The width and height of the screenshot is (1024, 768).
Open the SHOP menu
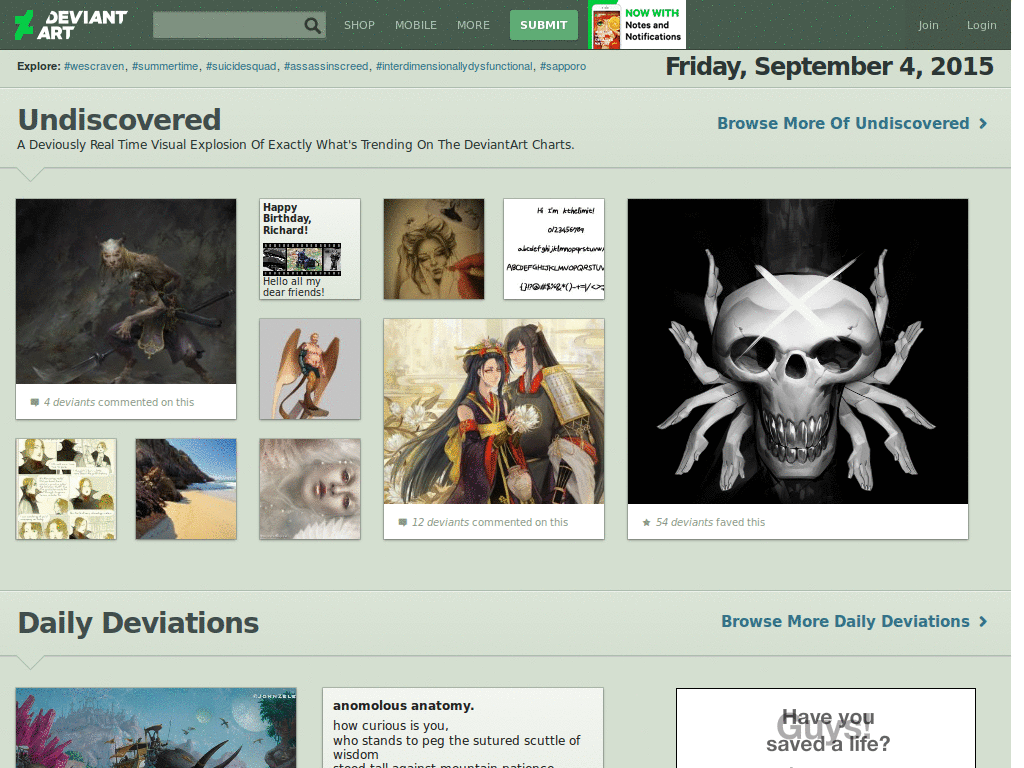(359, 25)
